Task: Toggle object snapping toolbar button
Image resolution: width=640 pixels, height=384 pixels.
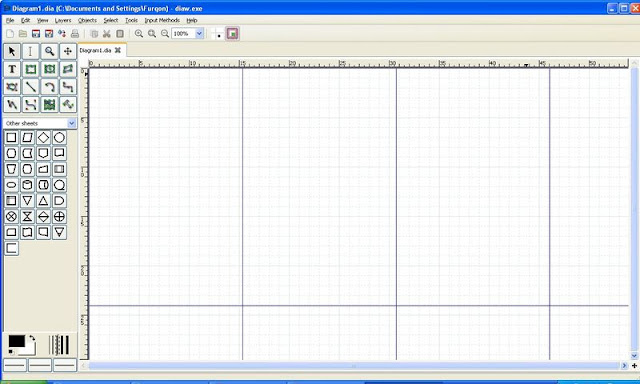Action: coord(232,33)
